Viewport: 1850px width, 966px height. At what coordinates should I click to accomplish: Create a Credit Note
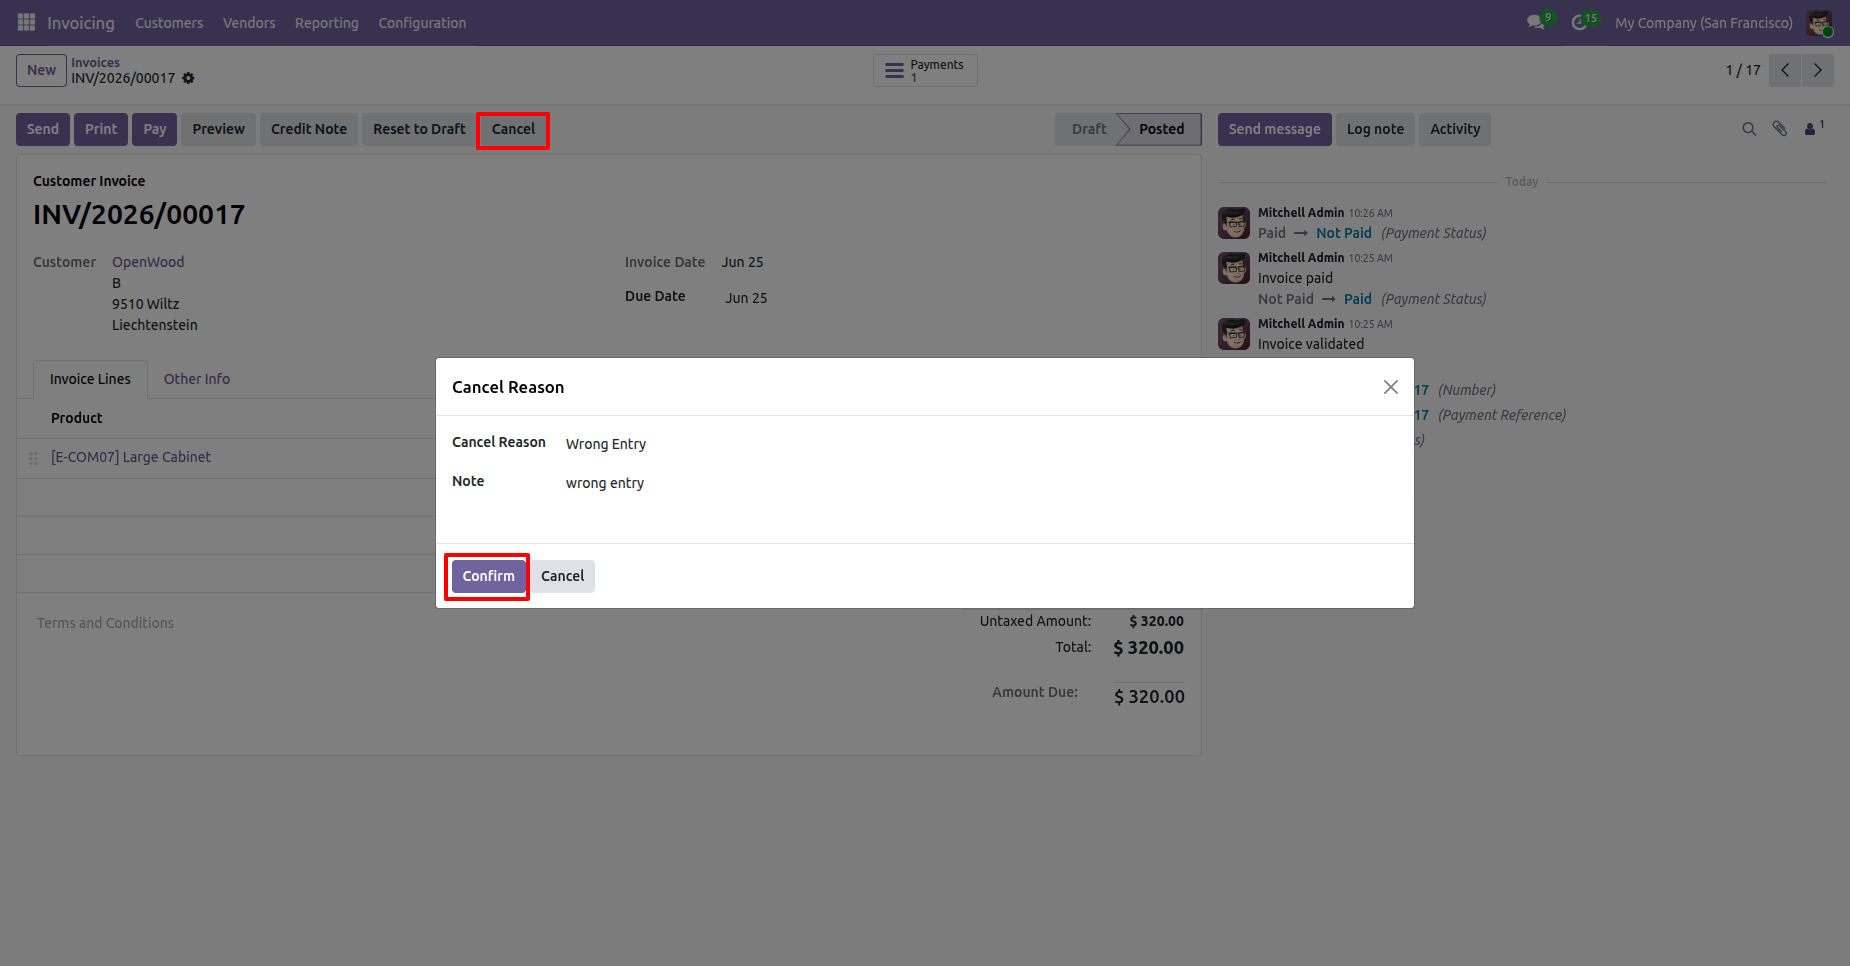pyautogui.click(x=309, y=129)
